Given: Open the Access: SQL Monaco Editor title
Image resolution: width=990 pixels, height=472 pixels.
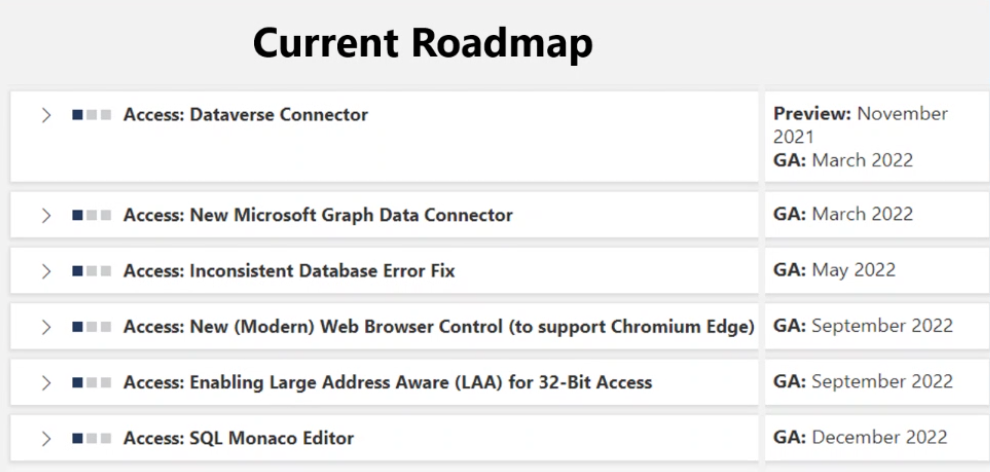Looking at the screenshot, I should (x=239, y=438).
